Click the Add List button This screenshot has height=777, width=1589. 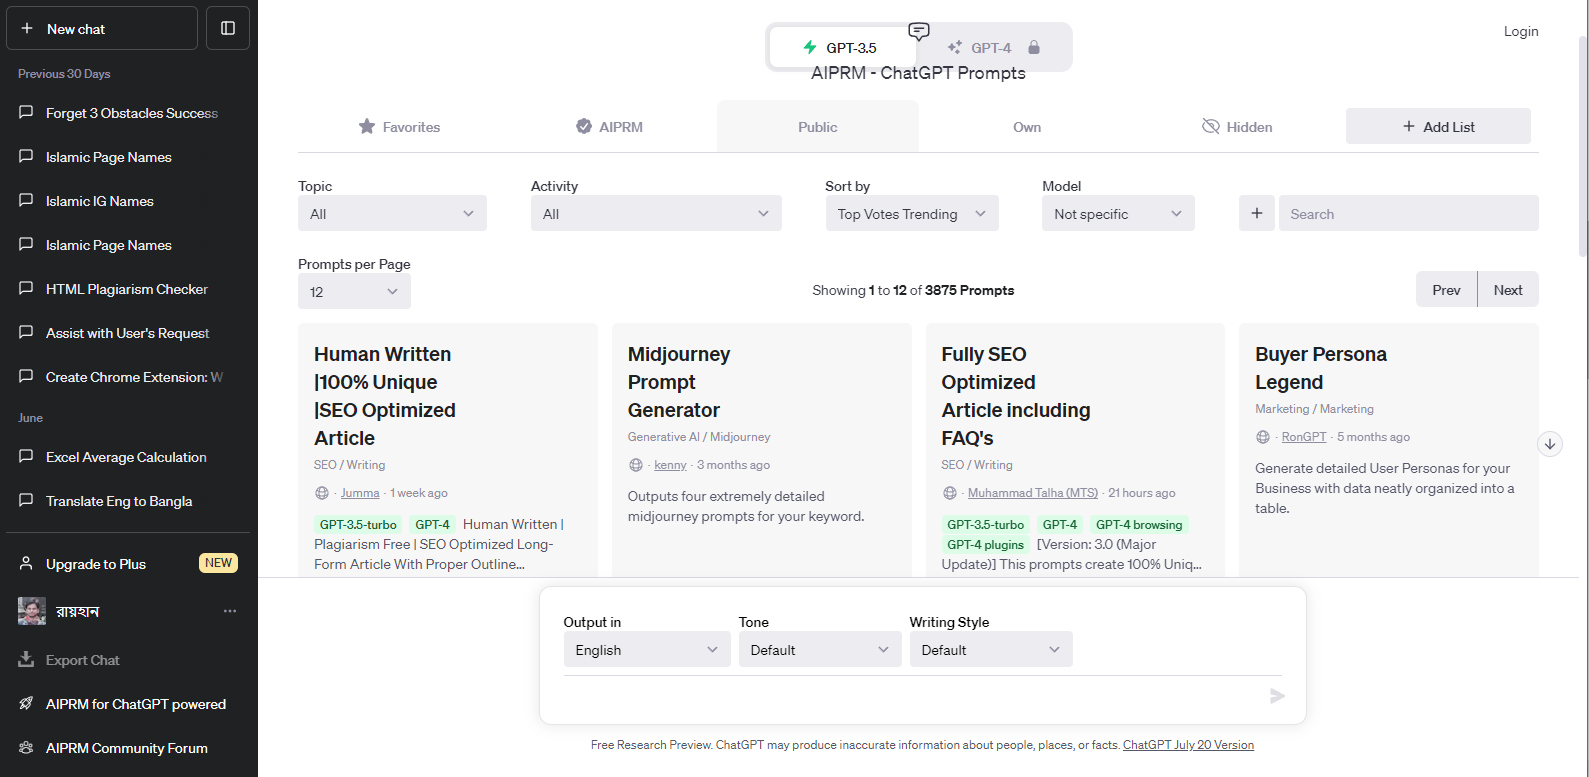[1438, 127]
